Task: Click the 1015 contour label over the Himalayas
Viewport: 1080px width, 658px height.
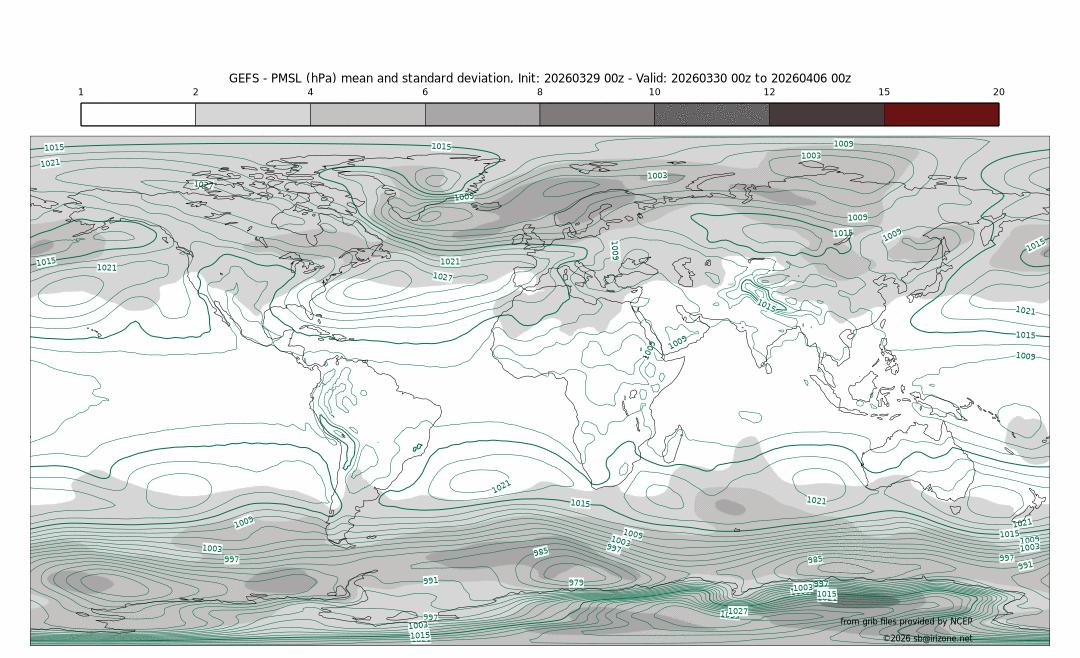Action: (x=766, y=305)
